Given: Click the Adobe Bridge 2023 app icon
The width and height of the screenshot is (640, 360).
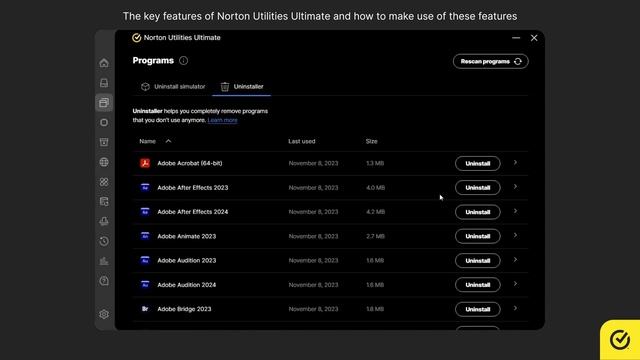Looking at the screenshot, I should click(145, 309).
